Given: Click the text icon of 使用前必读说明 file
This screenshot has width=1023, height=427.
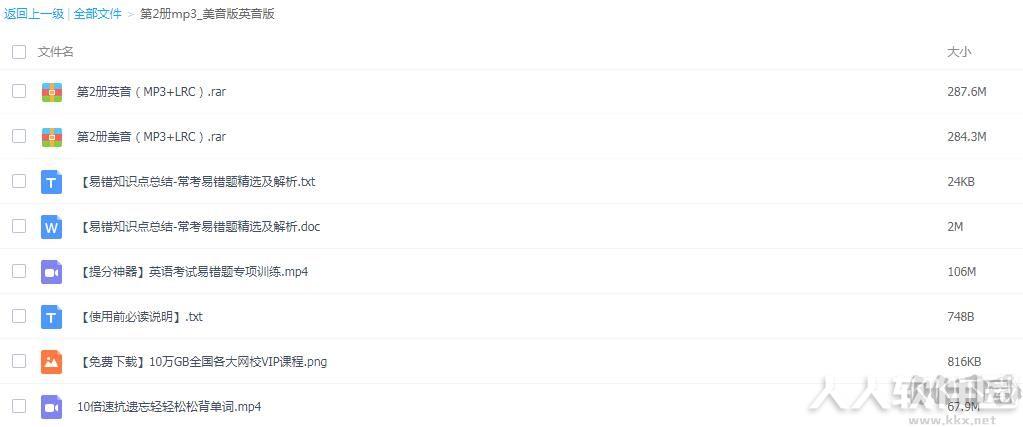Looking at the screenshot, I should [52, 317].
